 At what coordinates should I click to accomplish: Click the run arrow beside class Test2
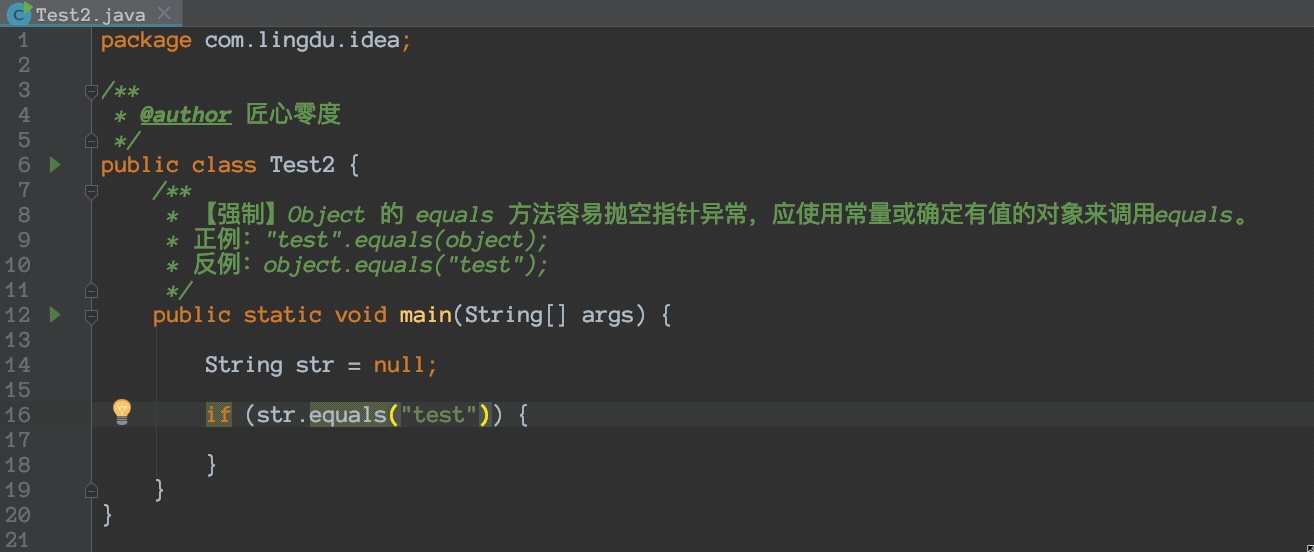point(55,165)
